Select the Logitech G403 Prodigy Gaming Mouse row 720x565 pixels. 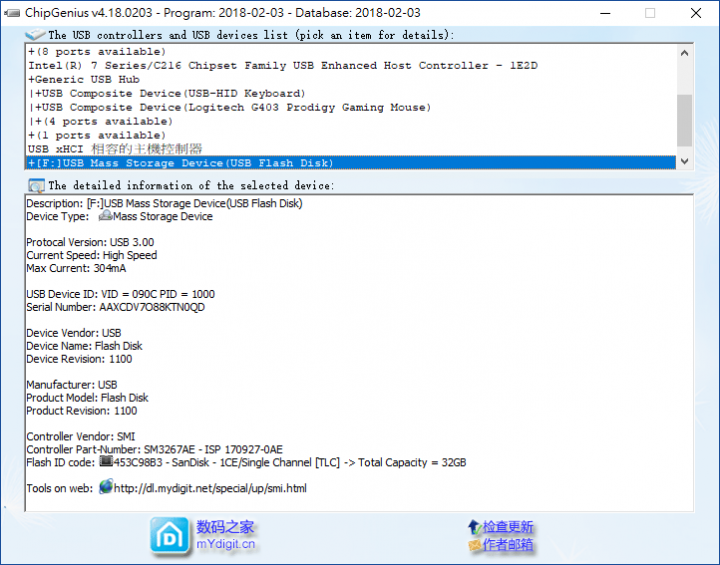pyautogui.click(x=351, y=107)
